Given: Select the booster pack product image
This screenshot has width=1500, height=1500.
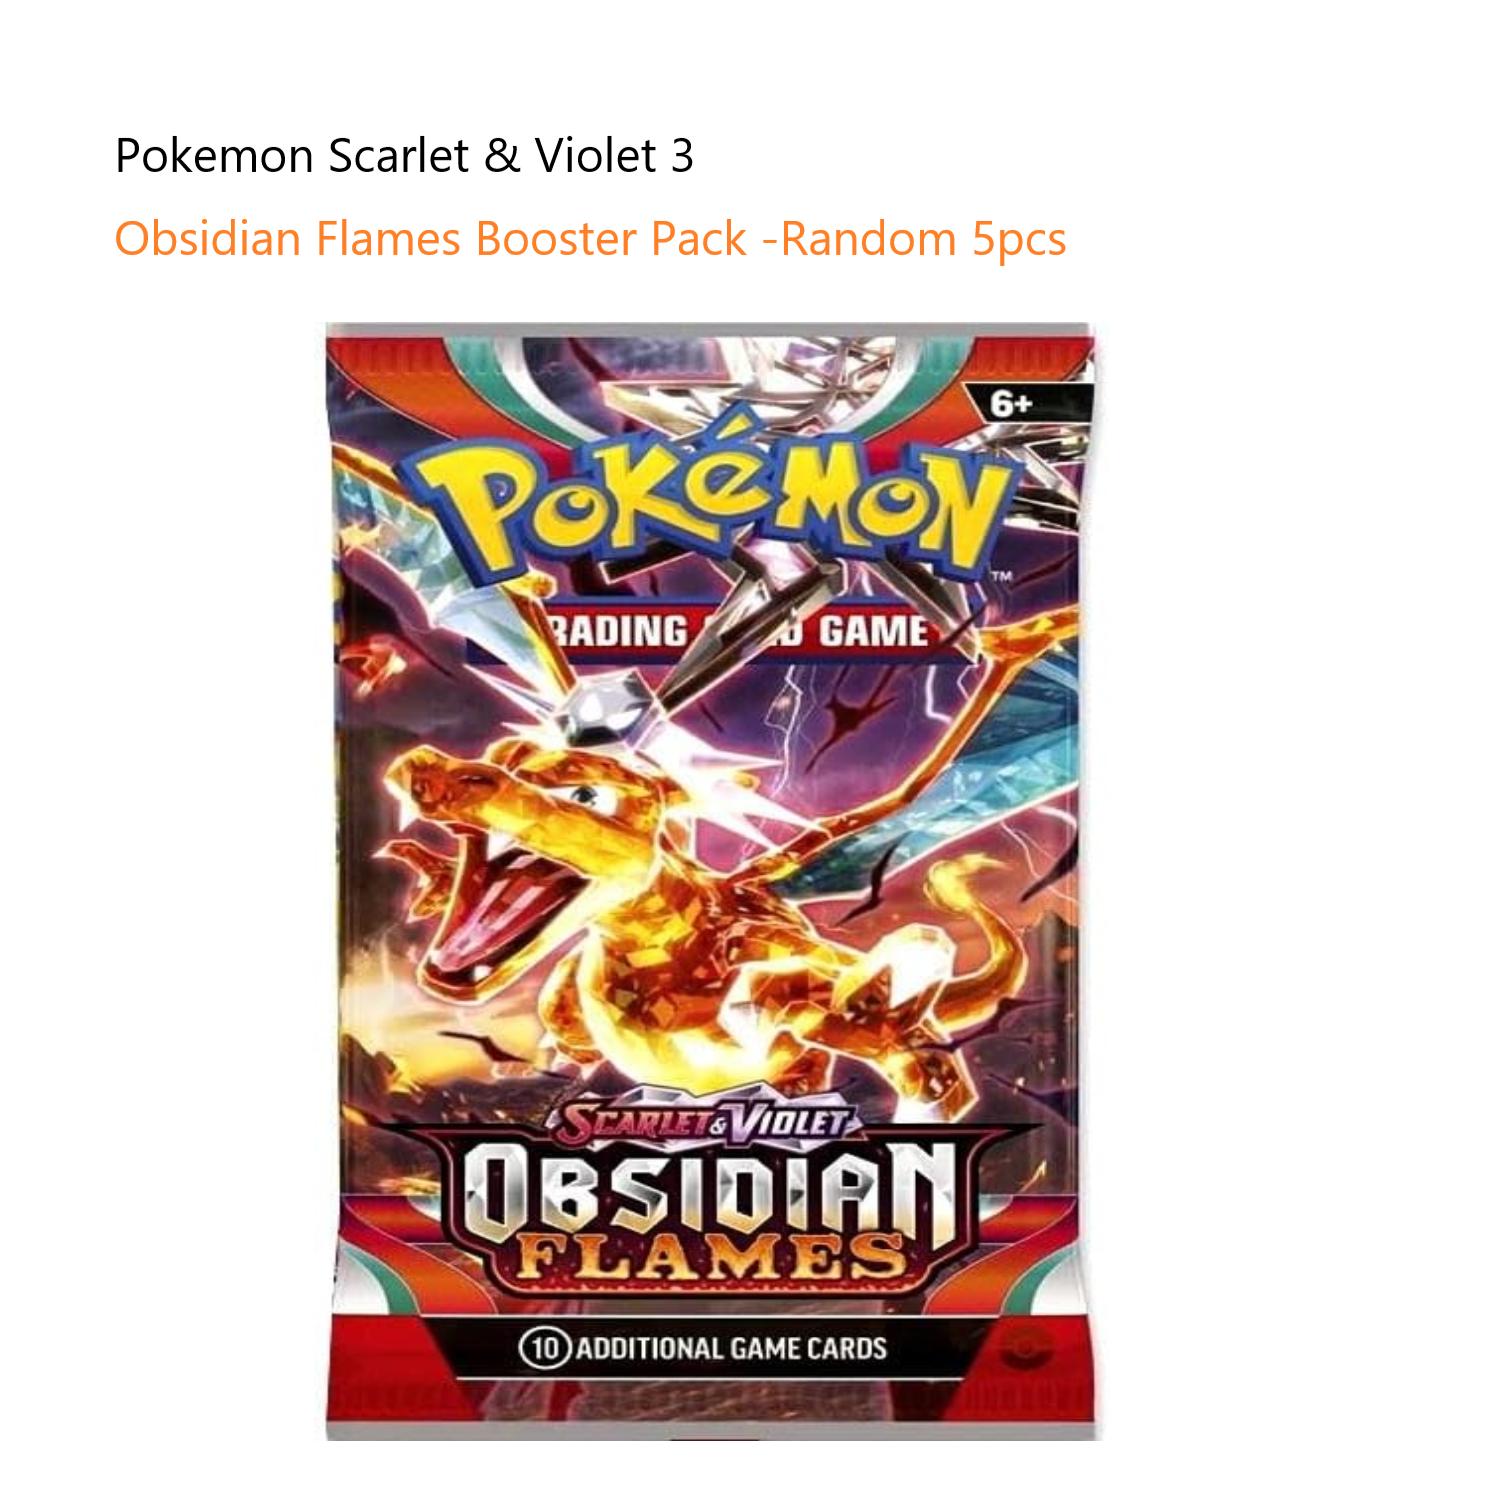Looking at the screenshot, I should click(x=710, y=881).
